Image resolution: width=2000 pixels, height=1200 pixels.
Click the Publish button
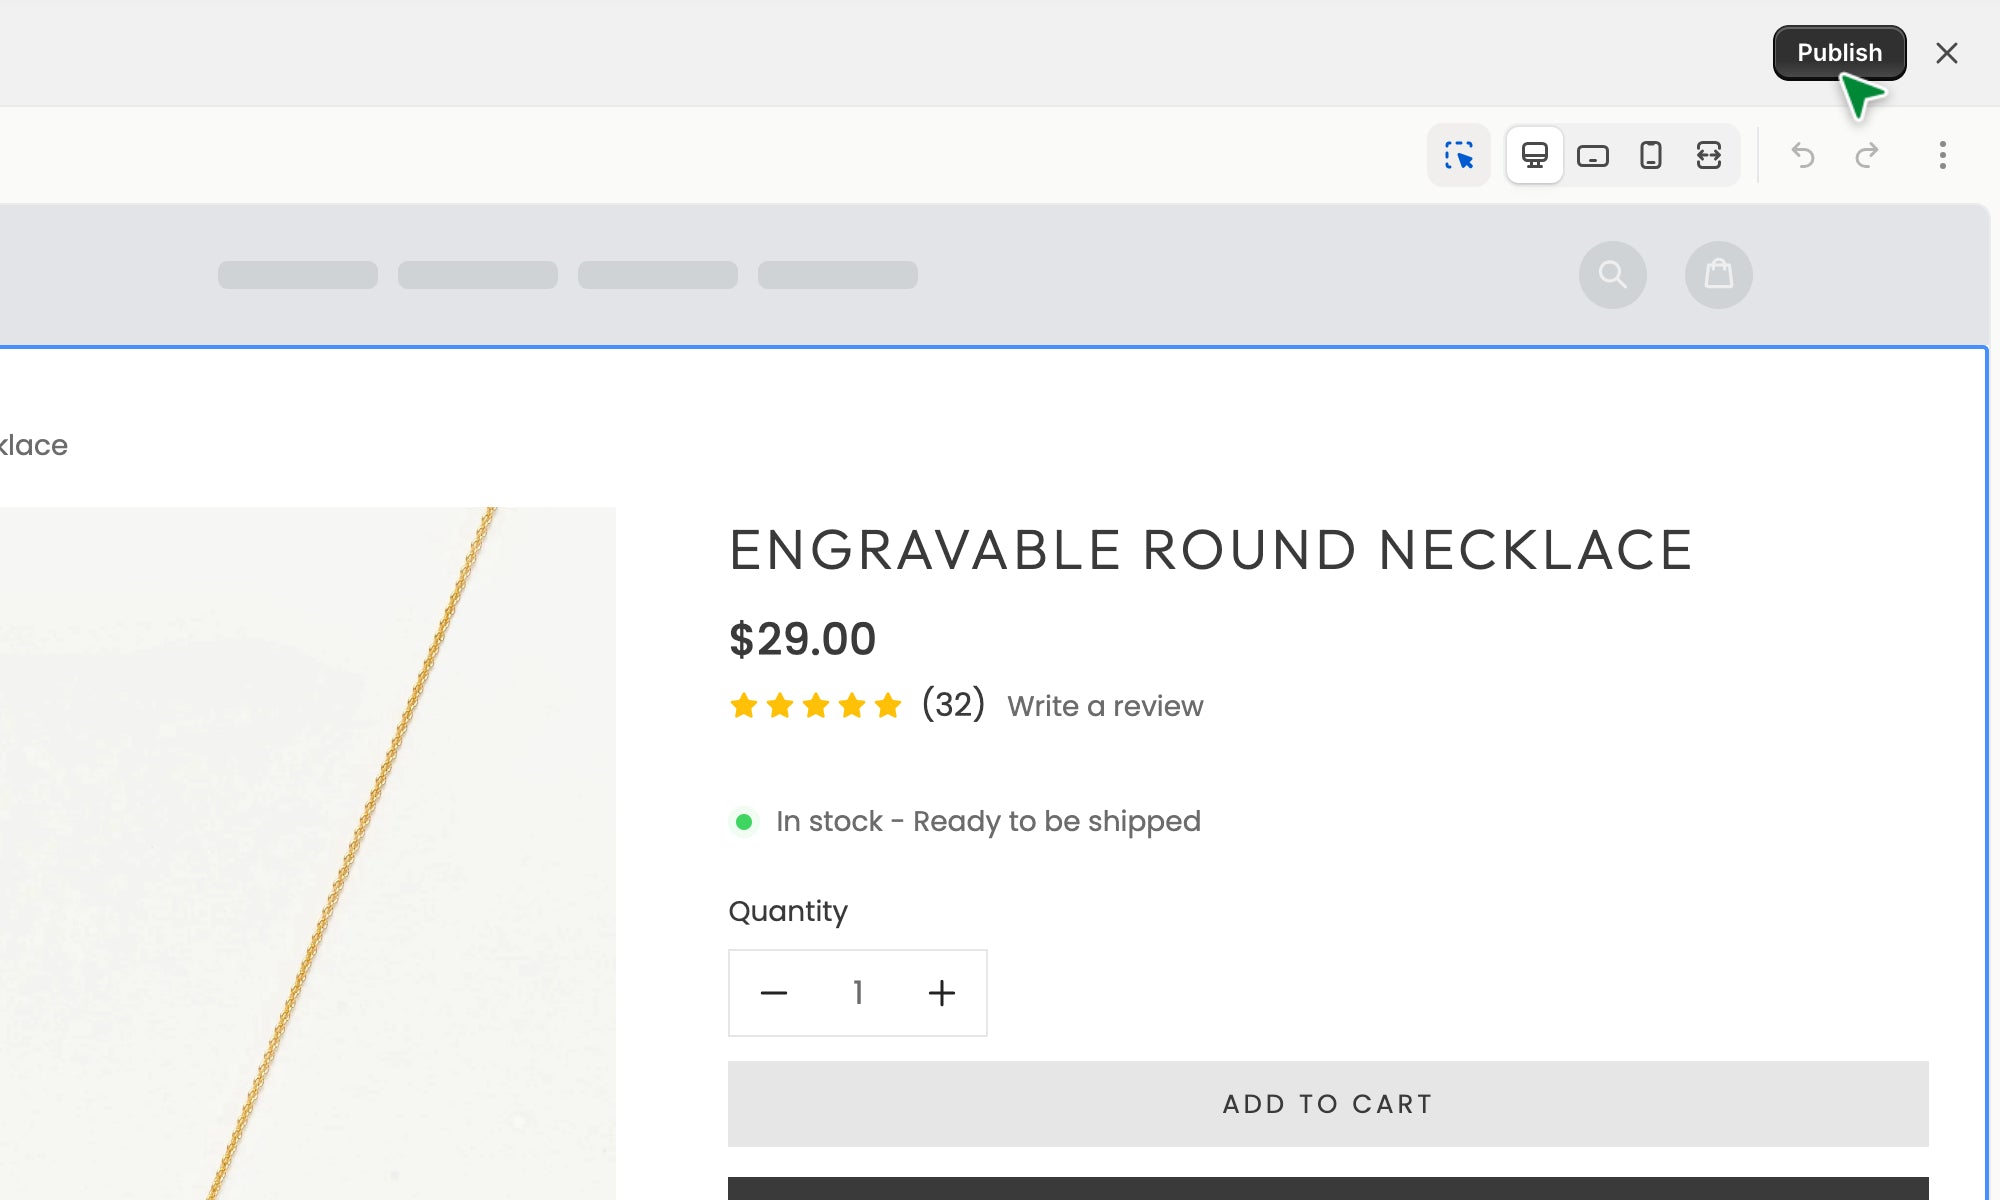(x=1838, y=53)
